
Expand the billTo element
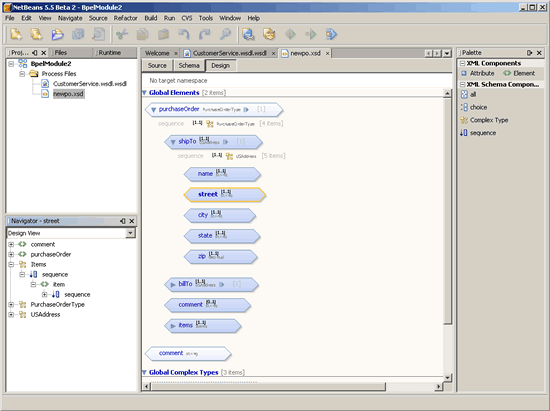tap(173, 285)
